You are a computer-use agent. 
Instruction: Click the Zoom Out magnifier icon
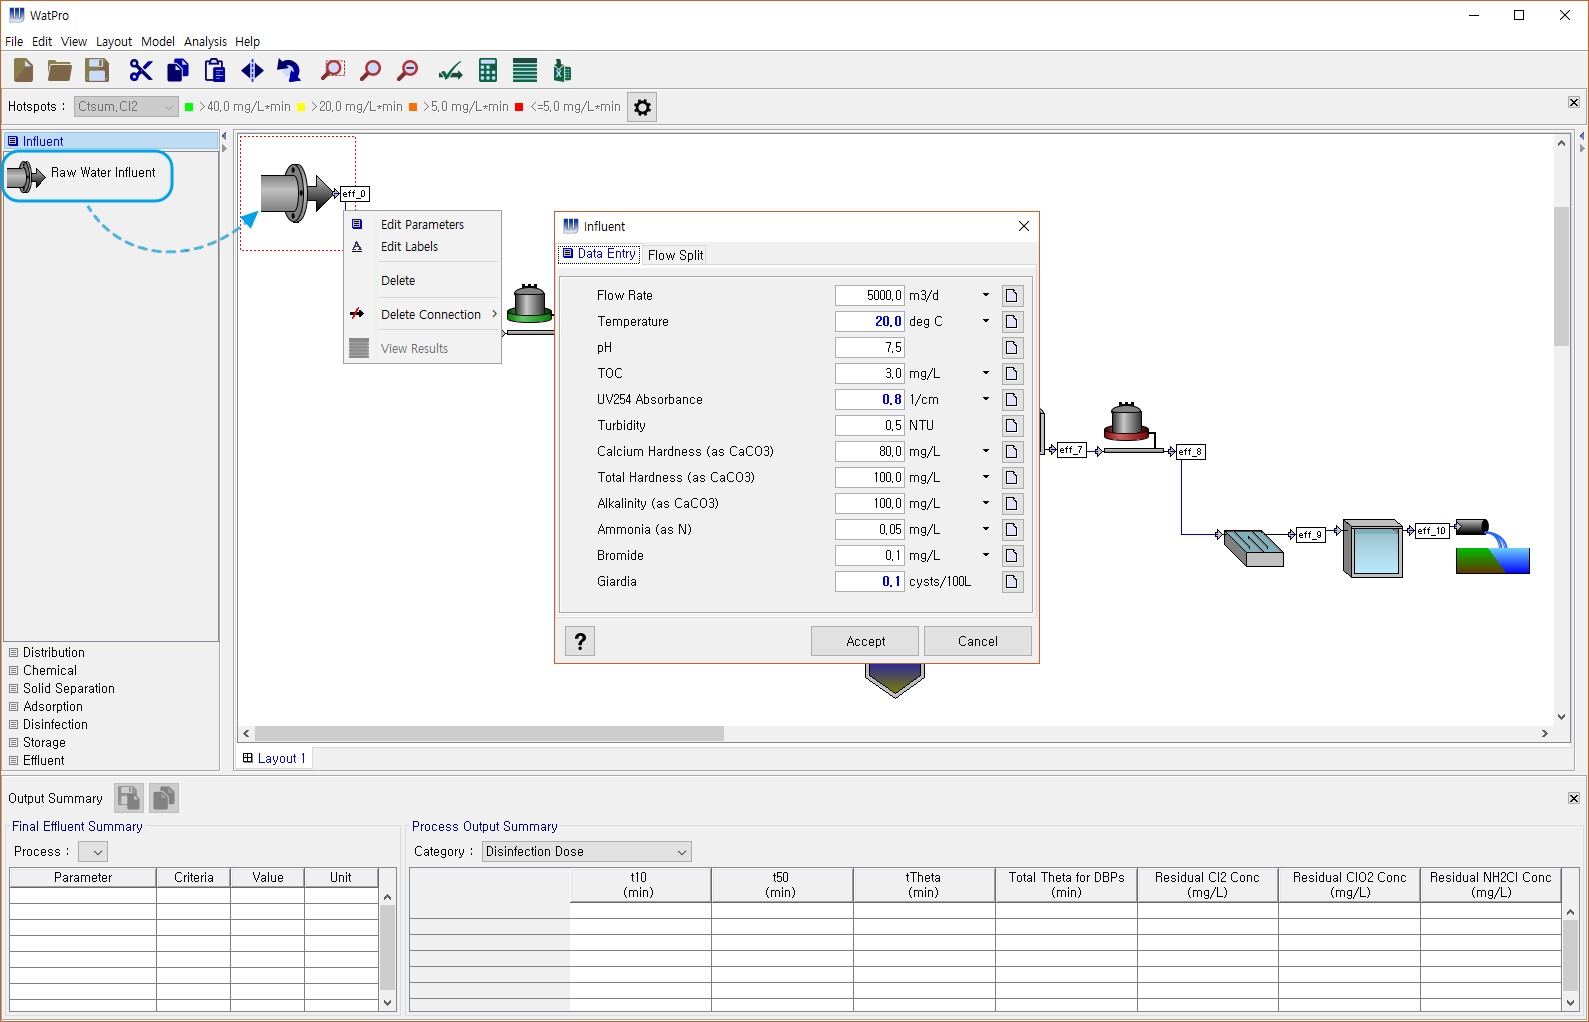click(408, 70)
